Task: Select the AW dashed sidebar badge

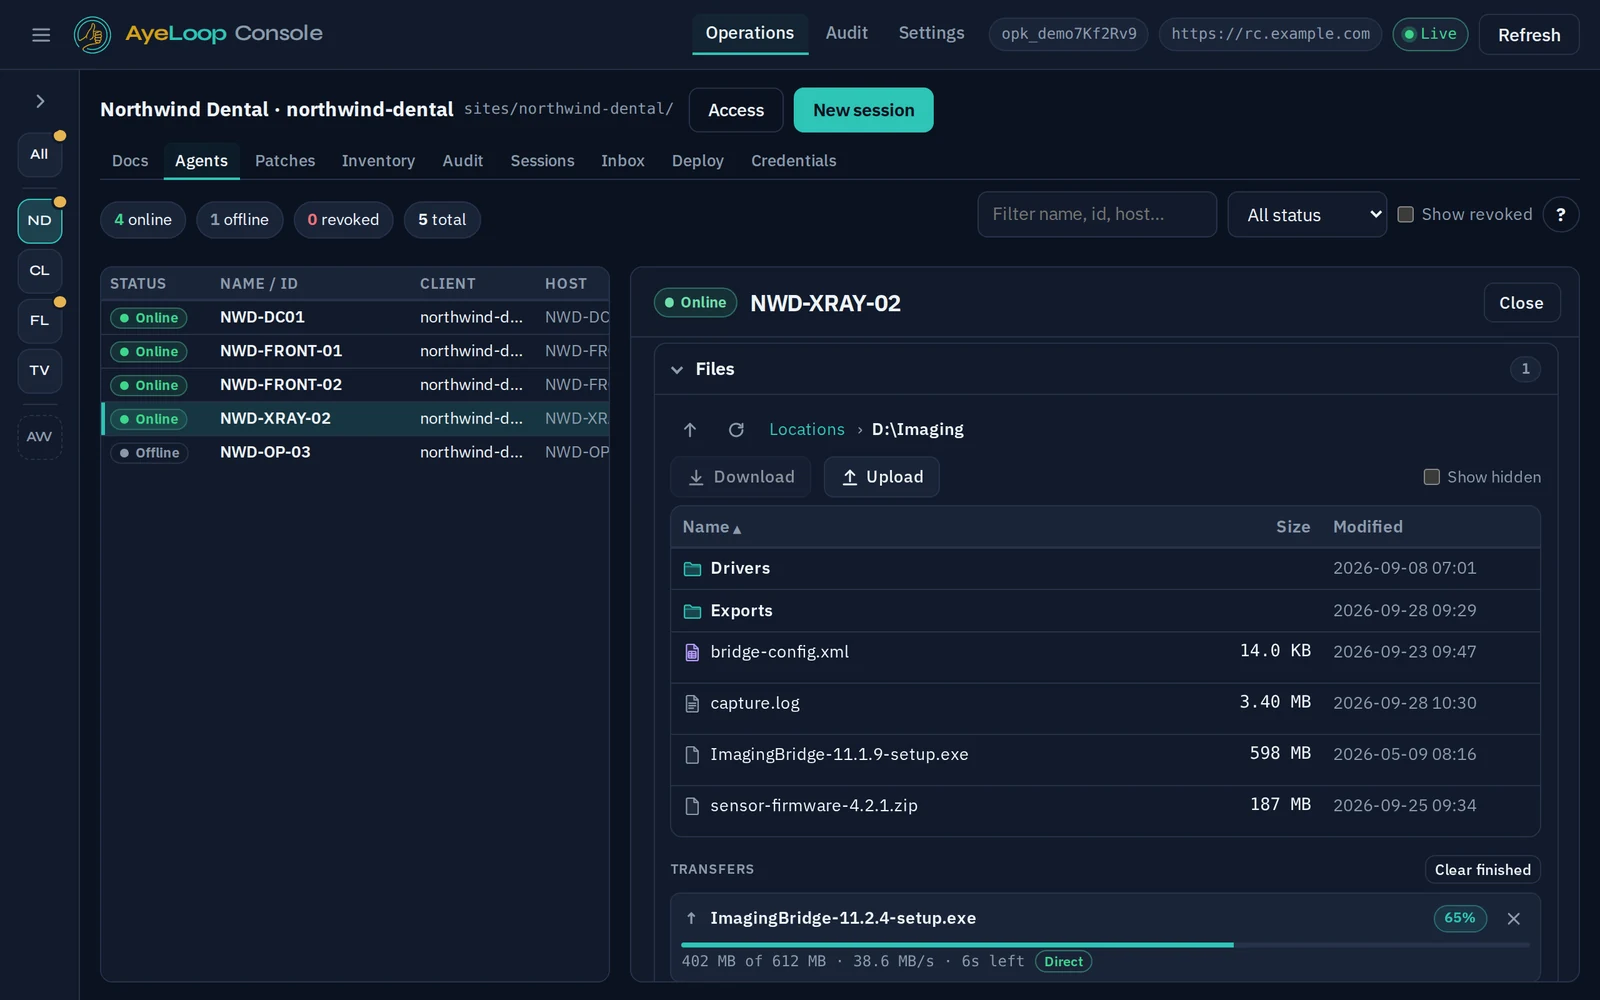Action: (40, 437)
